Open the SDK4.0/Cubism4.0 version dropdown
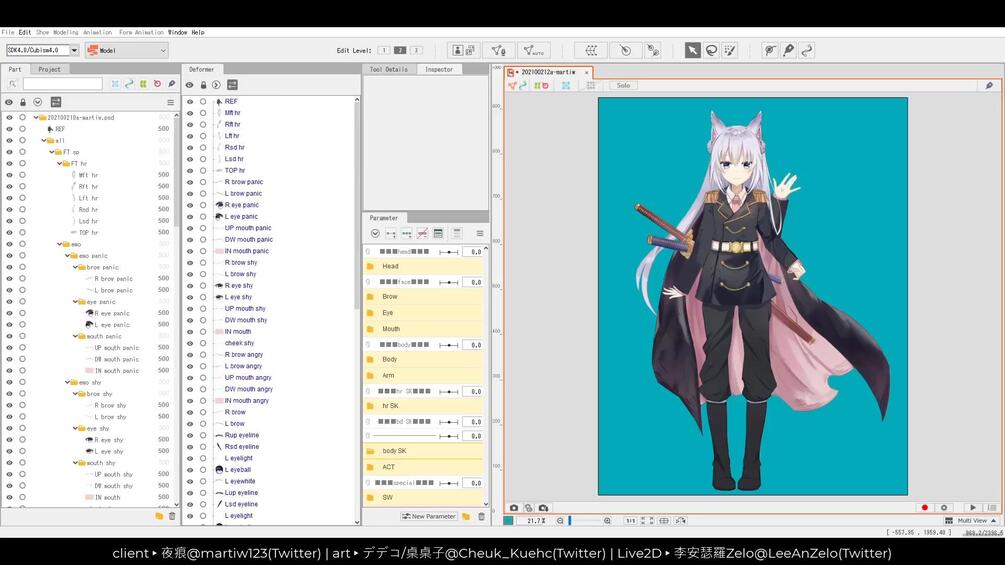Image resolution: width=1005 pixels, height=565 pixels. coord(74,50)
